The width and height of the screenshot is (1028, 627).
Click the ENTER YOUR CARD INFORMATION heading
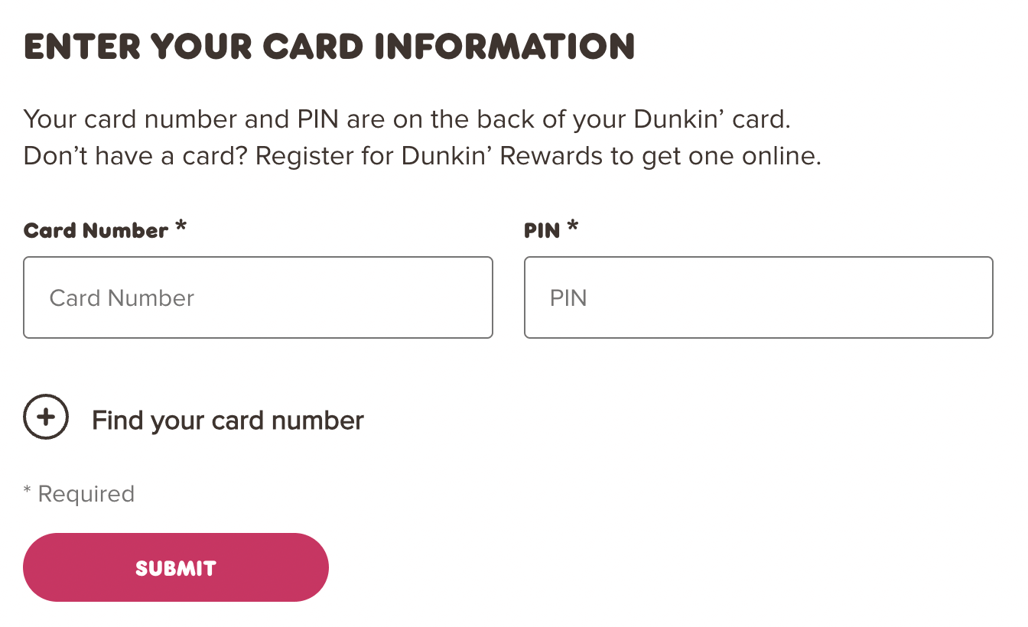[328, 45]
